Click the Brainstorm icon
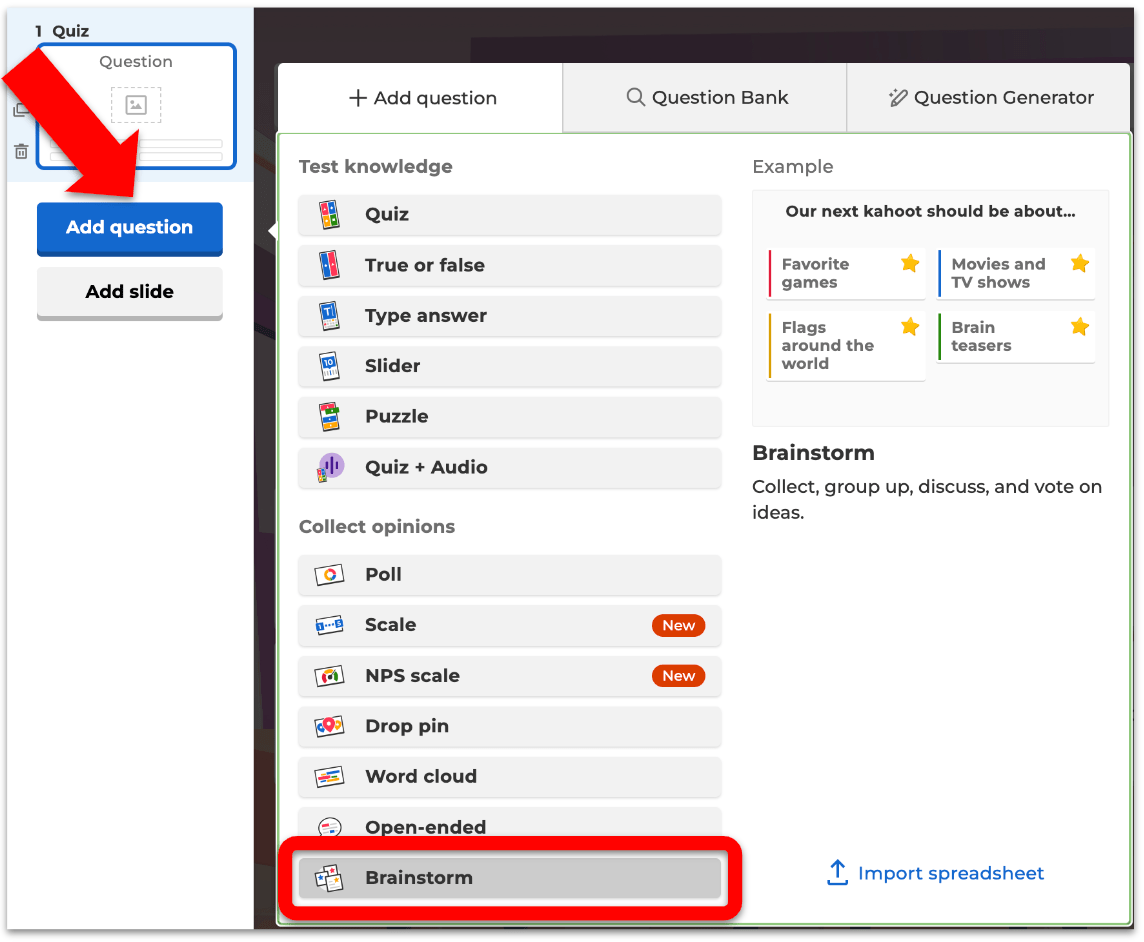Image resolution: width=1144 pixels, height=942 pixels. [x=329, y=878]
